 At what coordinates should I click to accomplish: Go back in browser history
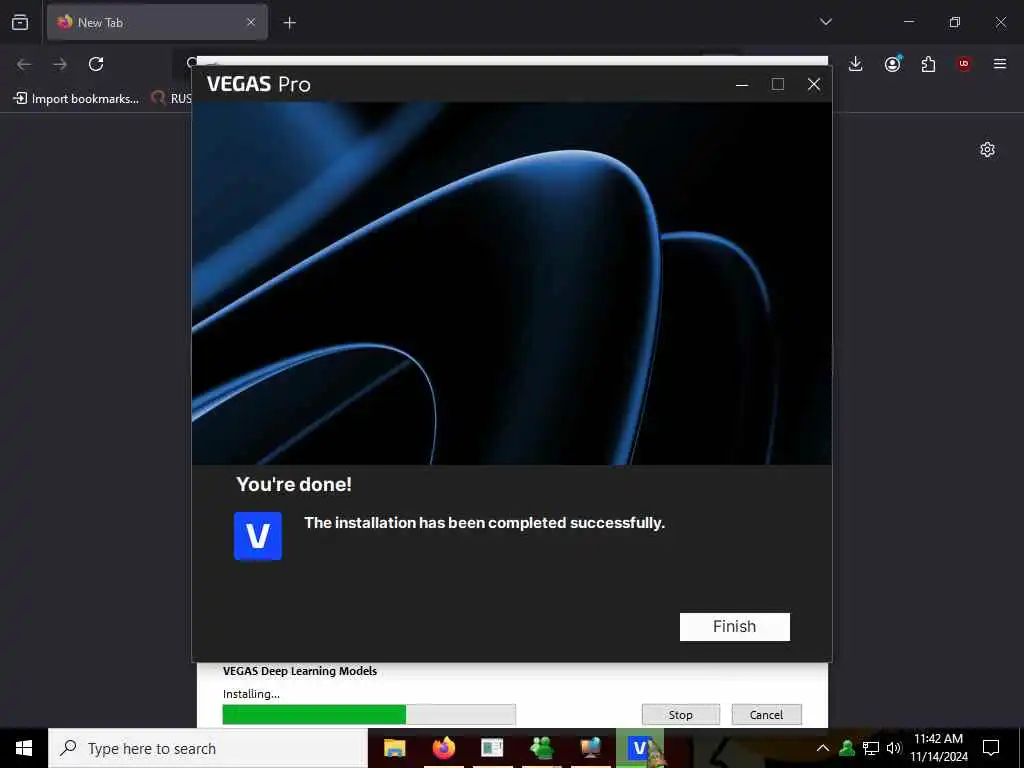[24, 64]
